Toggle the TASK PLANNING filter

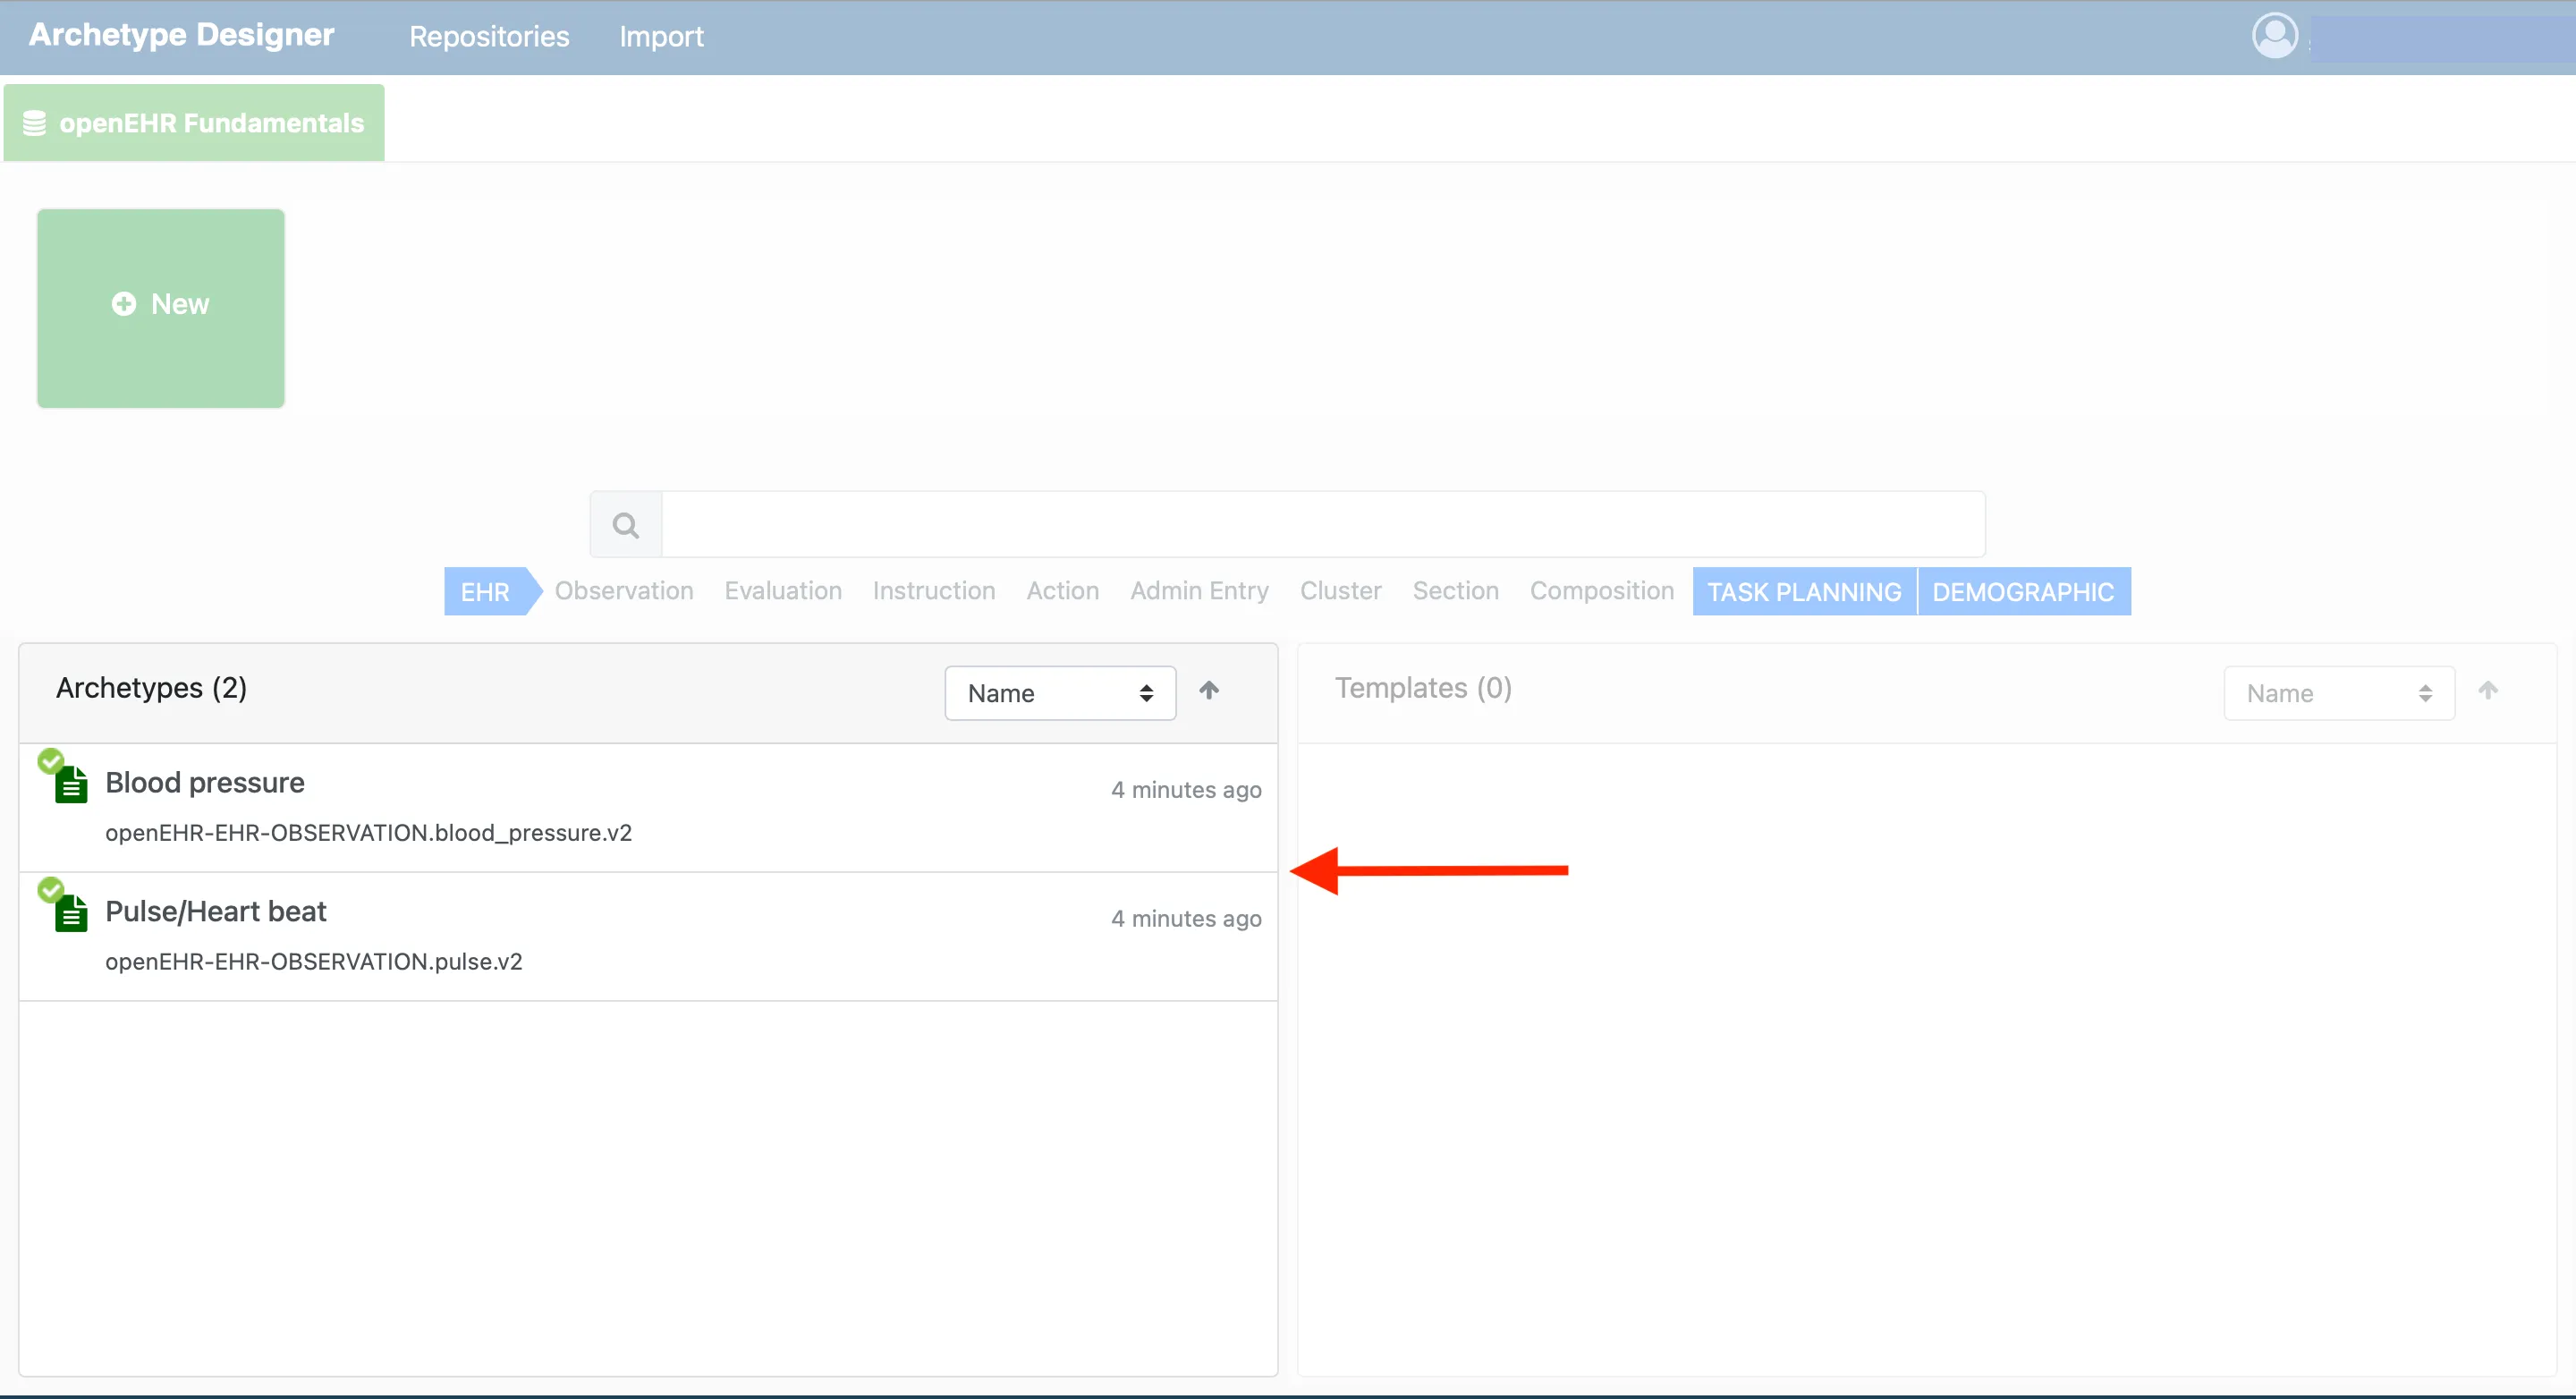1803,592
